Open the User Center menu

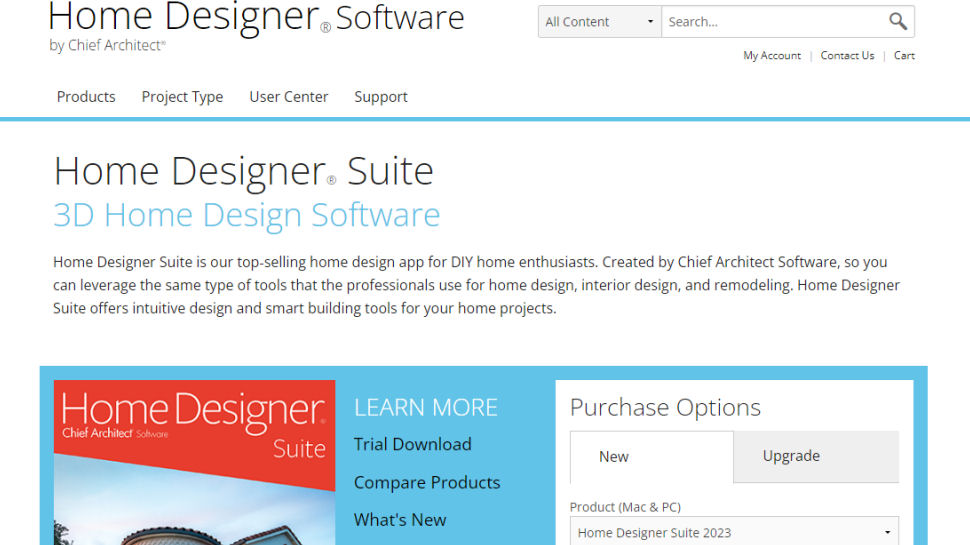pyautogui.click(x=288, y=97)
